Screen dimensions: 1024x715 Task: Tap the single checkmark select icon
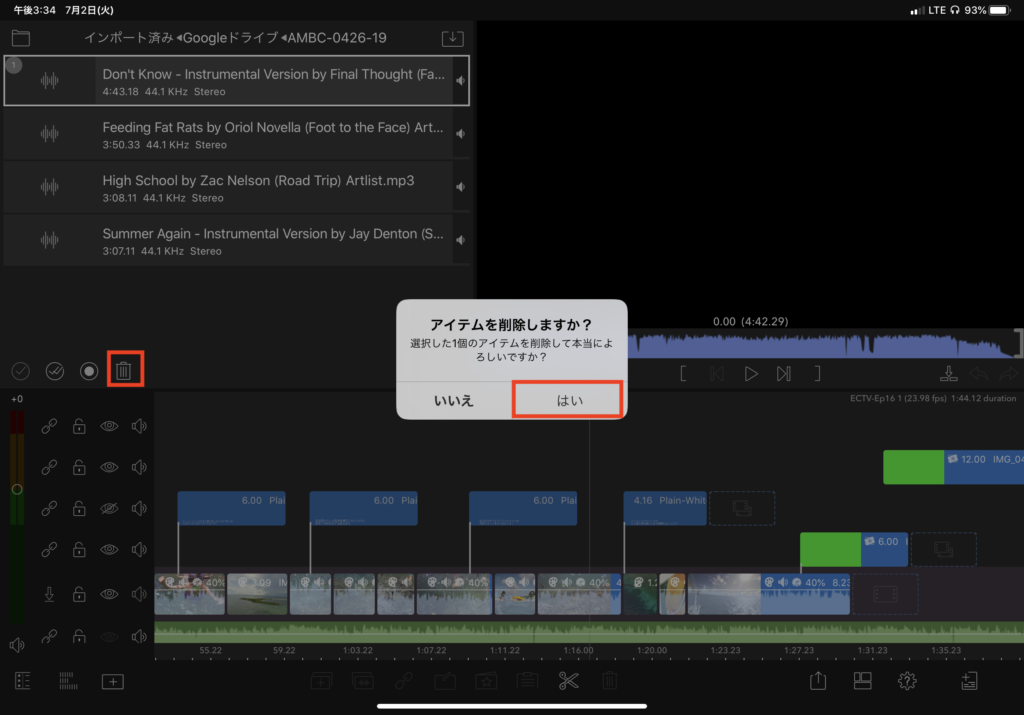(x=21, y=371)
